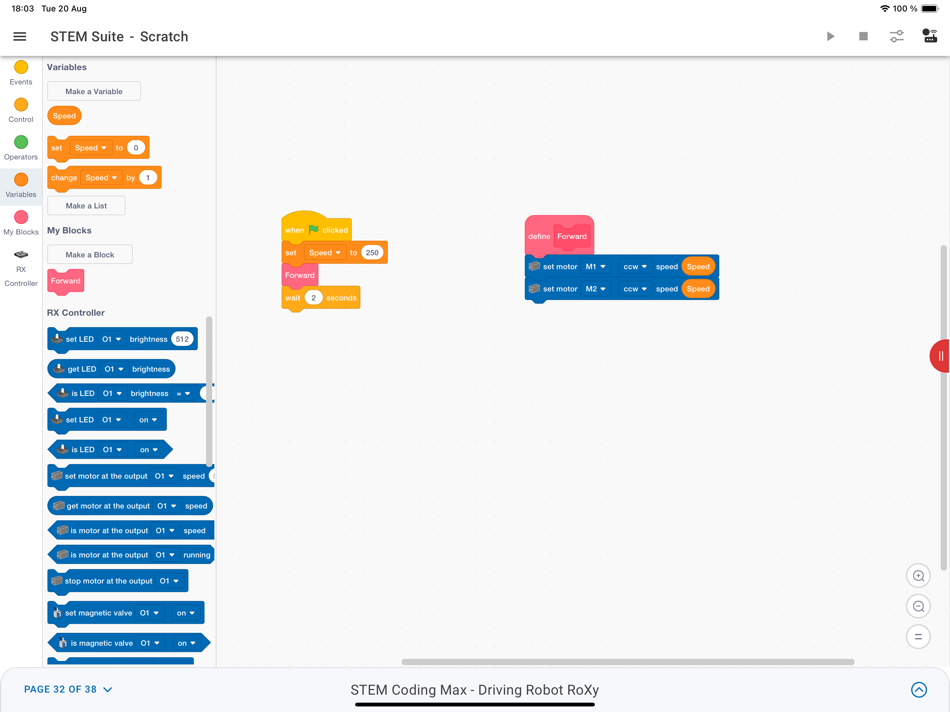This screenshot has height=712, width=950.
Task: Open Speed dropdown in palette set block
Action: pos(90,148)
